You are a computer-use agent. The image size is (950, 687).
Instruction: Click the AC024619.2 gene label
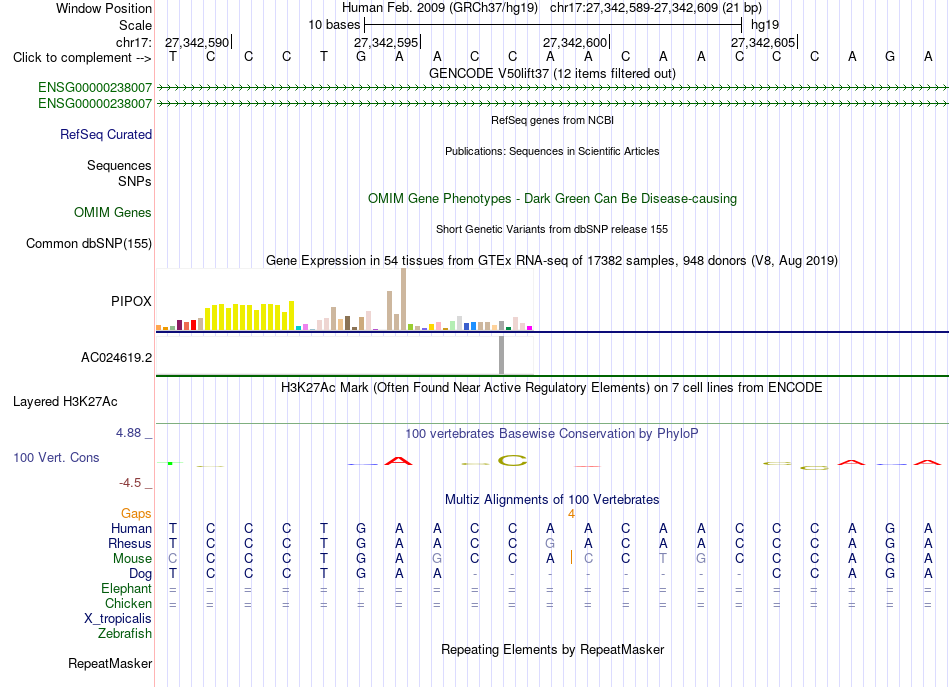[x=116, y=357]
